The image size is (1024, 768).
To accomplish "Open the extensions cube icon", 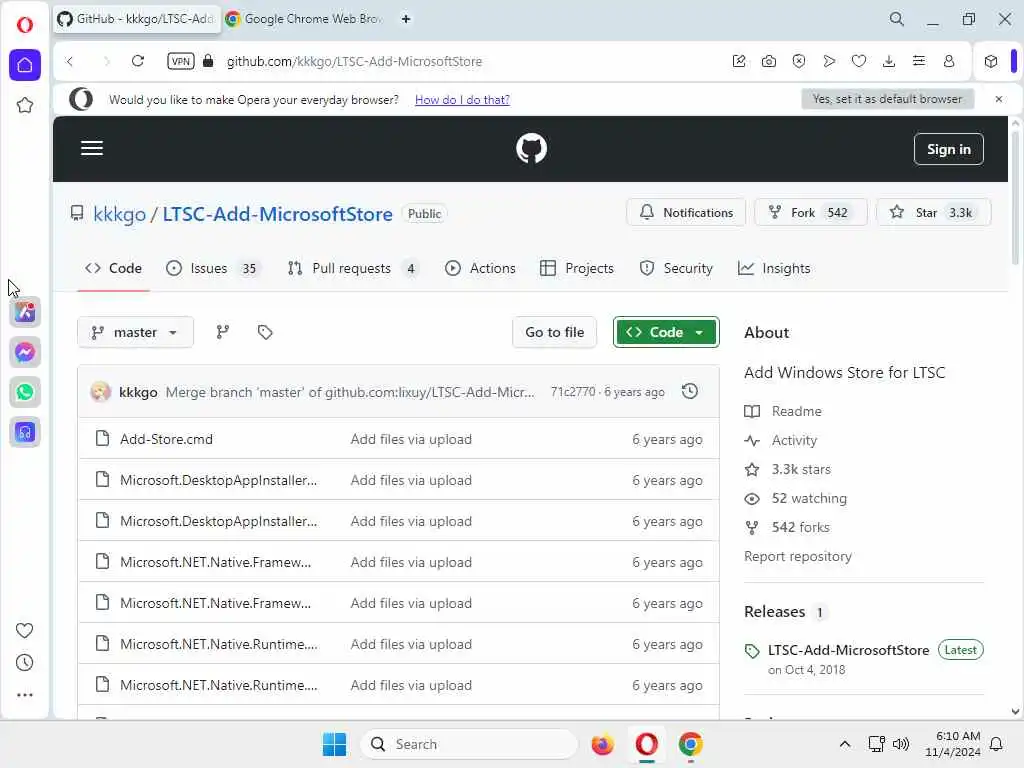I will pos(991,61).
